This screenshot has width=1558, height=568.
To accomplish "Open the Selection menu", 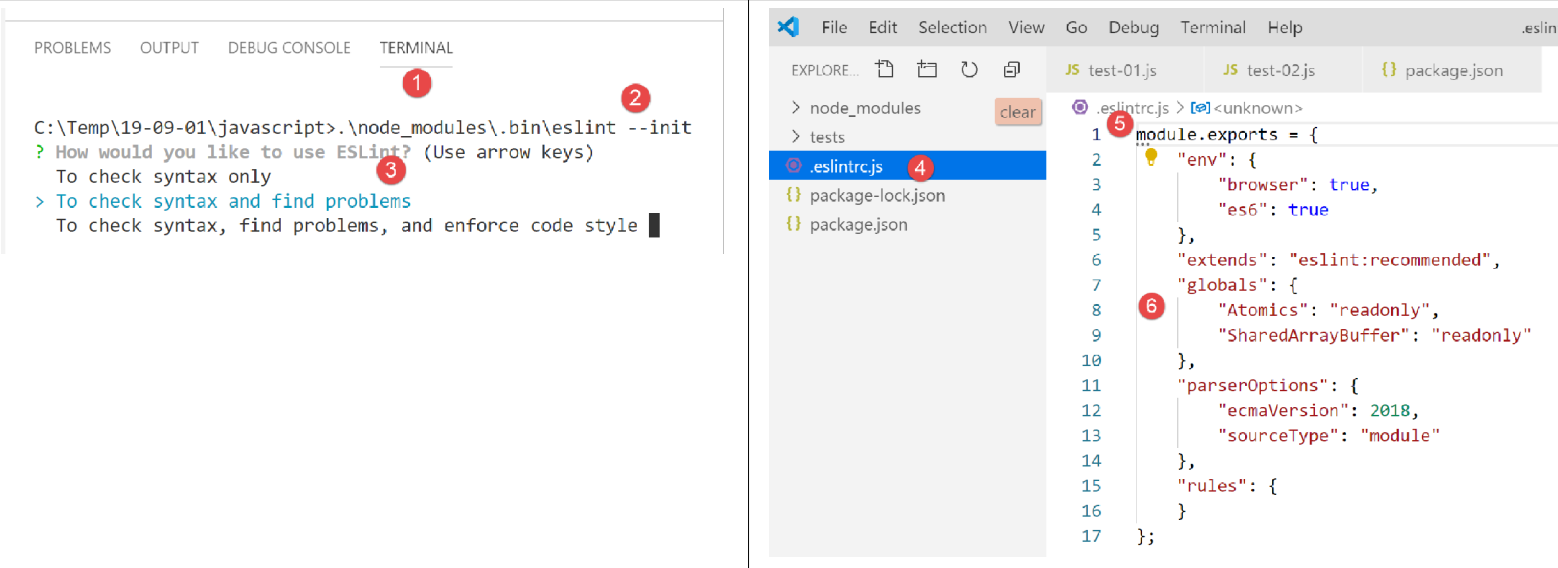I will click(x=952, y=28).
